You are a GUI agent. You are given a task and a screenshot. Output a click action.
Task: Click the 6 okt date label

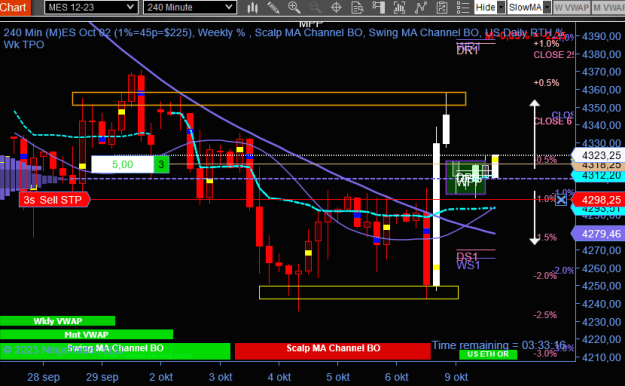tap(397, 377)
